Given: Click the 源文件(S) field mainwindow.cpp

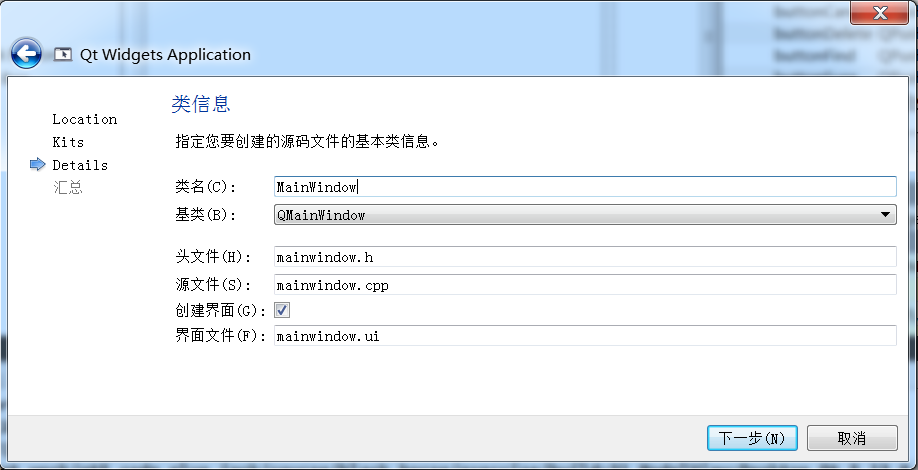Looking at the screenshot, I should pyautogui.click(x=585, y=285).
